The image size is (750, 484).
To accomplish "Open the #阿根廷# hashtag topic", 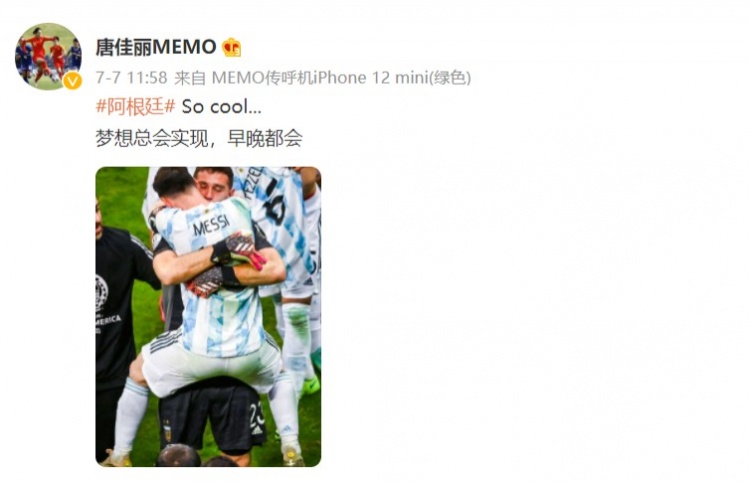I will pos(135,106).
